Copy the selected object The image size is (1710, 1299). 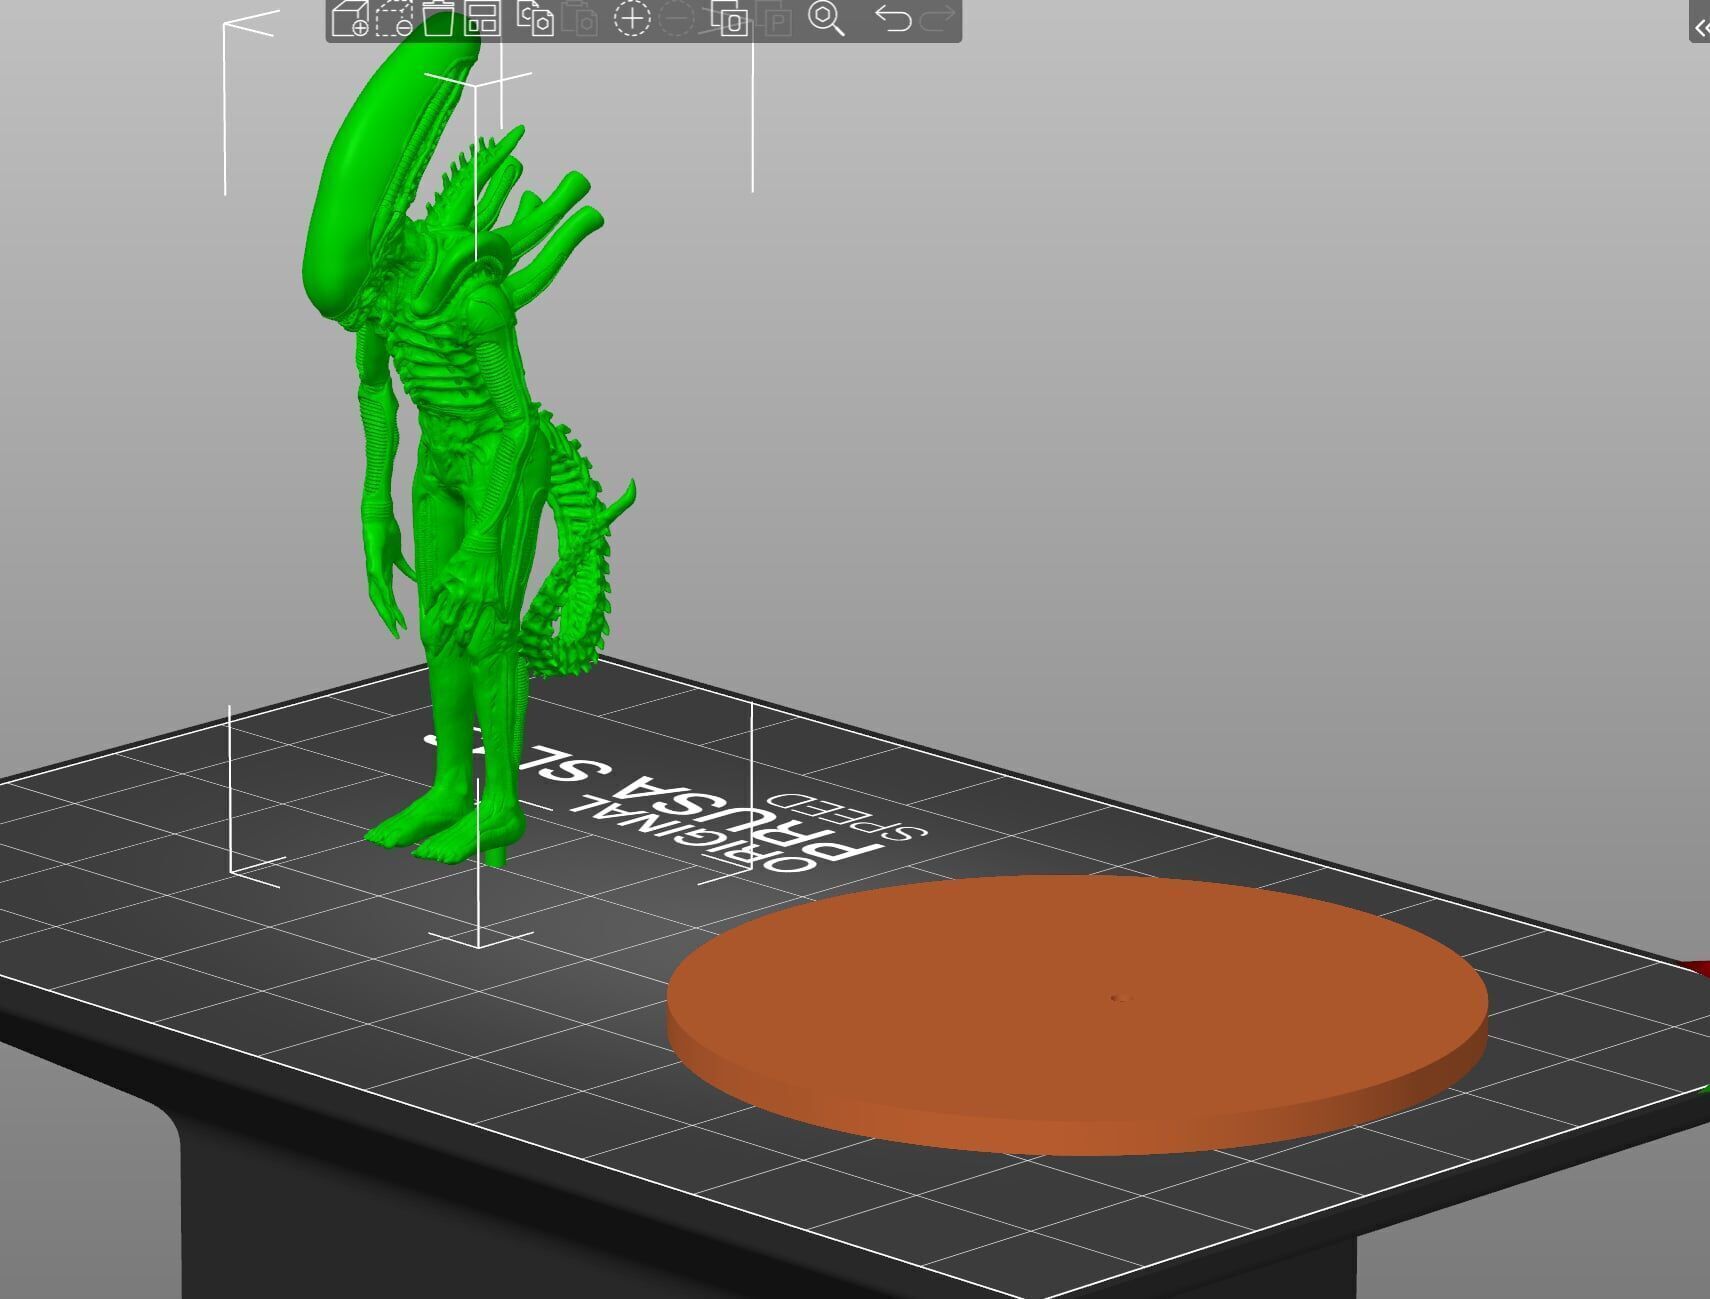pyautogui.click(x=535, y=18)
